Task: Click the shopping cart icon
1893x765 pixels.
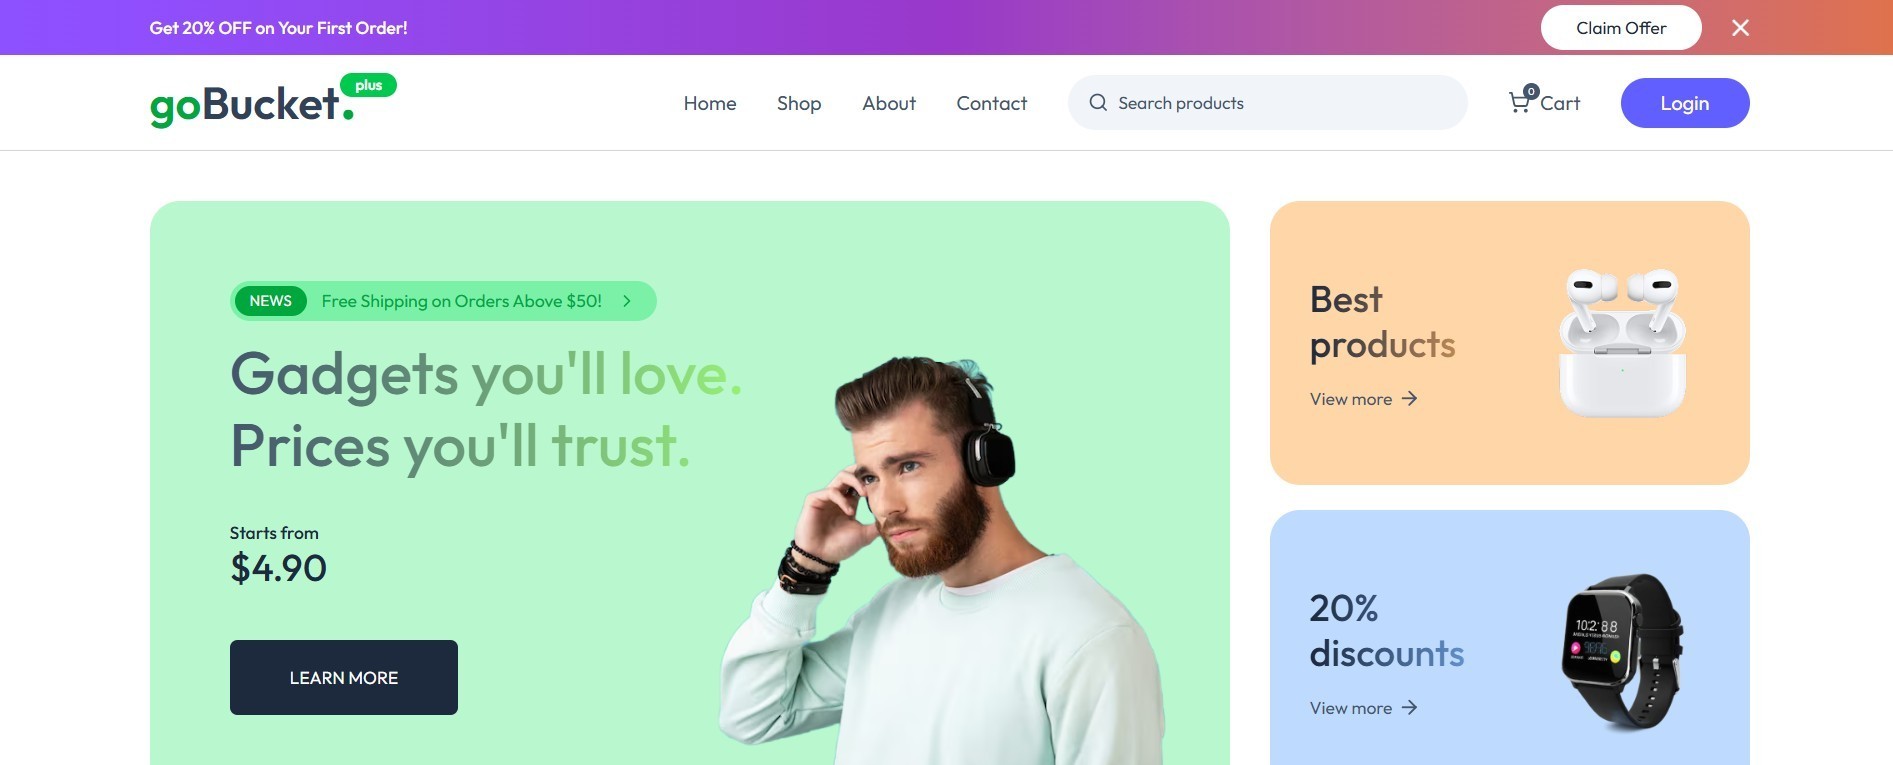Action: click(x=1519, y=103)
